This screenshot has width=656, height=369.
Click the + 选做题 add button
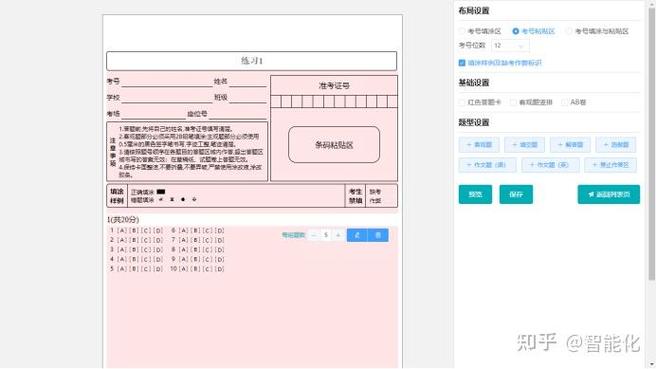click(616, 145)
